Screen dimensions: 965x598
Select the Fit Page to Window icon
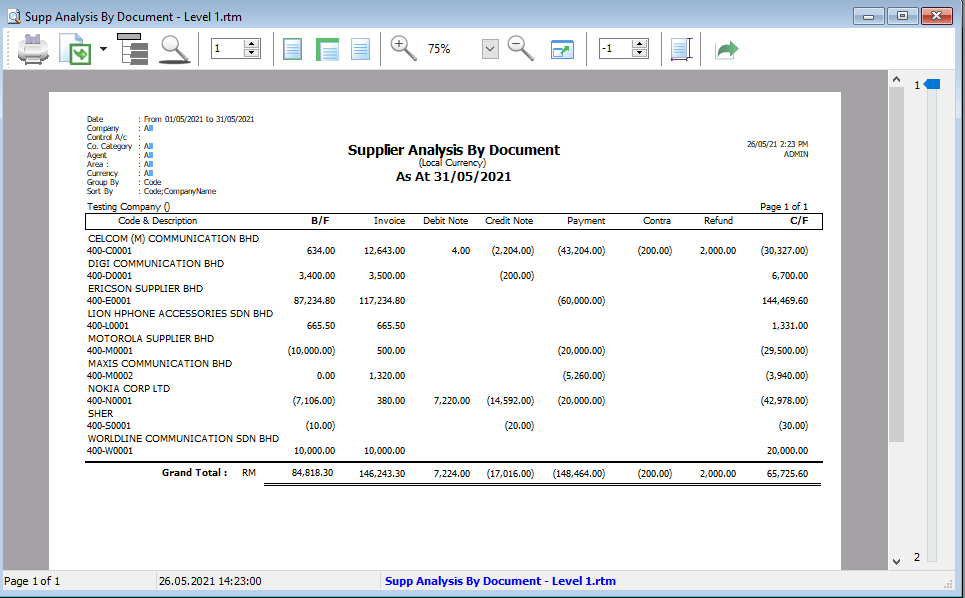pyautogui.click(x=292, y=48)
